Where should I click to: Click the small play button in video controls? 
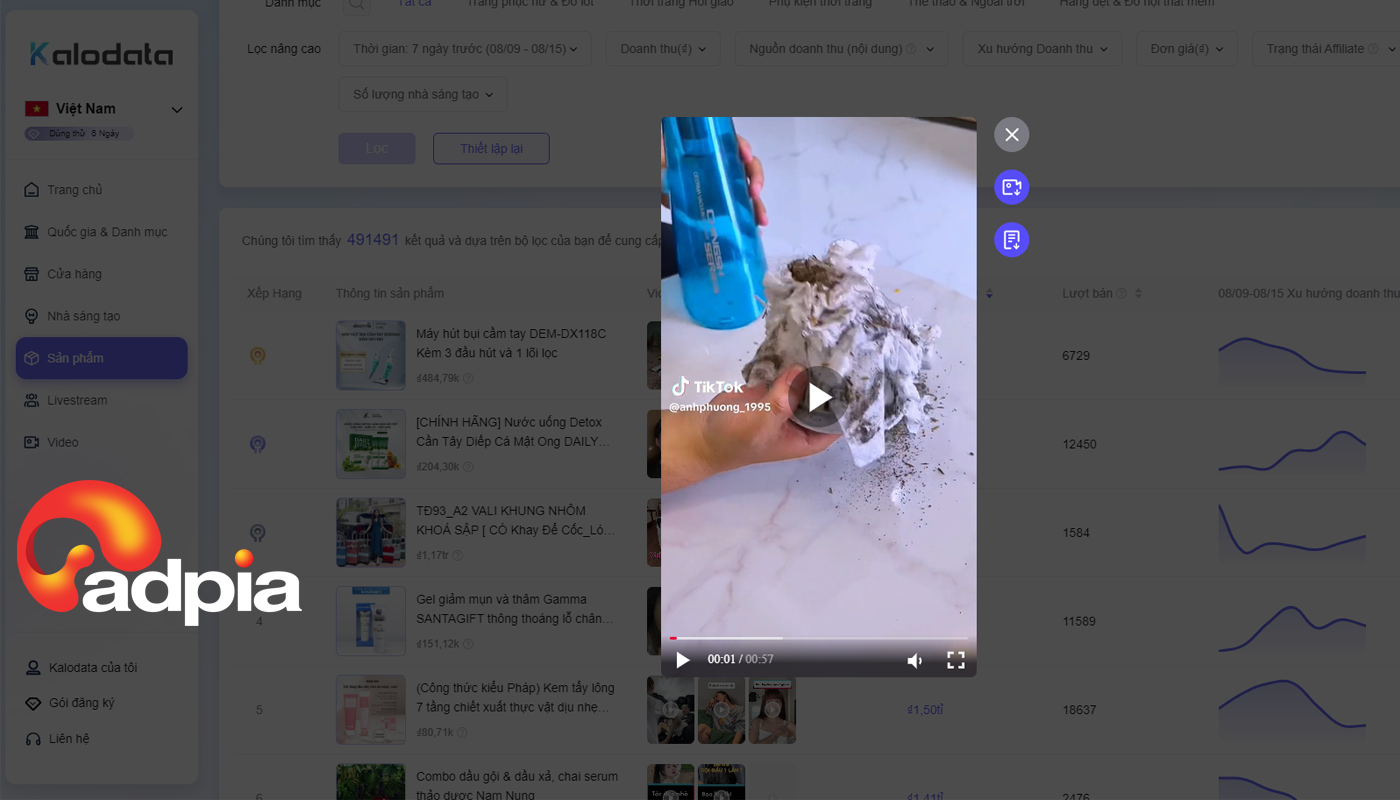point(683,660)
